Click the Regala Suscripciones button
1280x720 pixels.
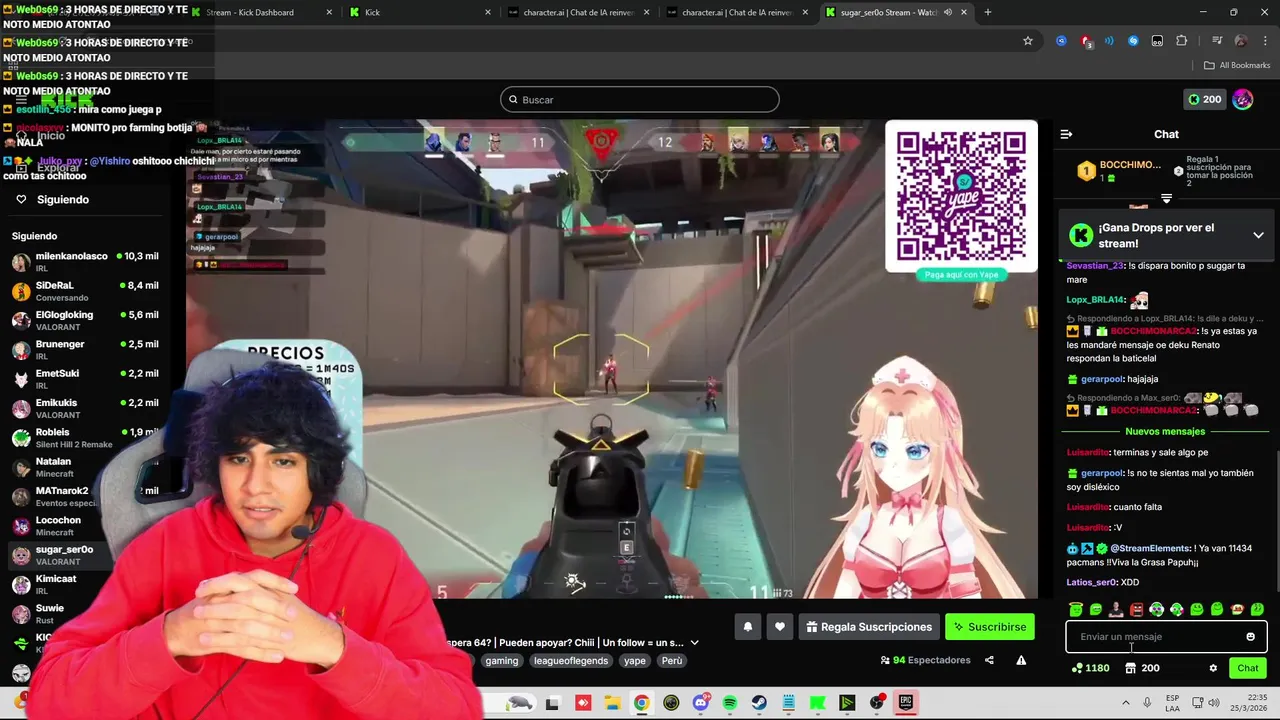pos(869,627)
